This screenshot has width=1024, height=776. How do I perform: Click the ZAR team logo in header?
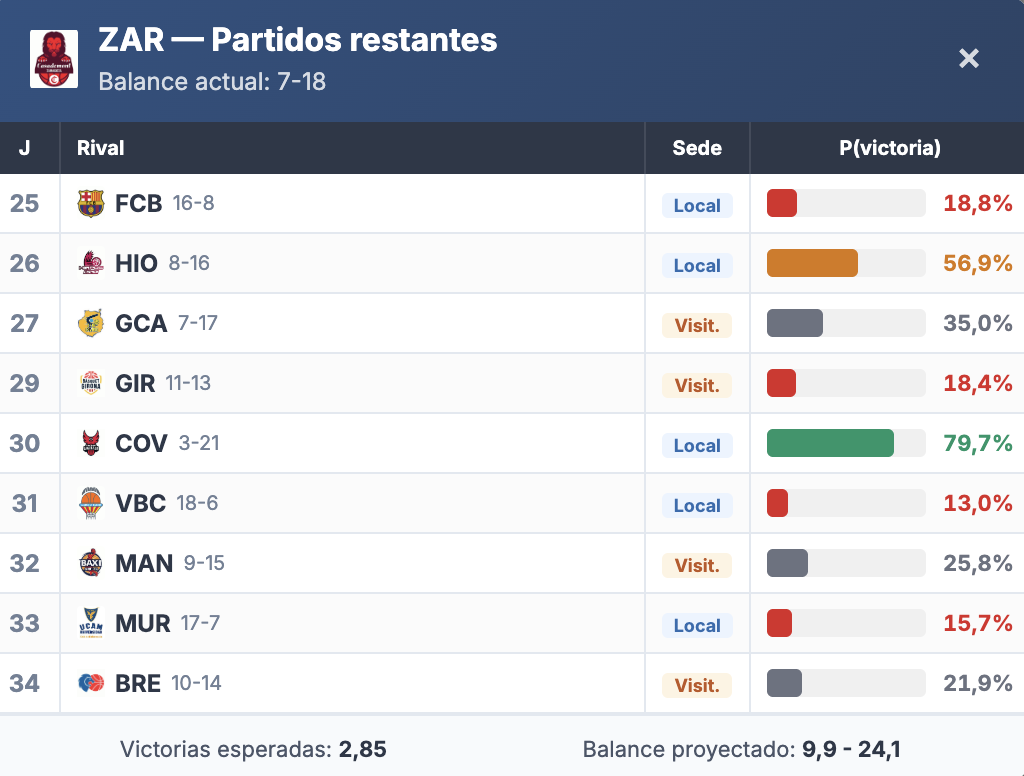pos(54,59)
